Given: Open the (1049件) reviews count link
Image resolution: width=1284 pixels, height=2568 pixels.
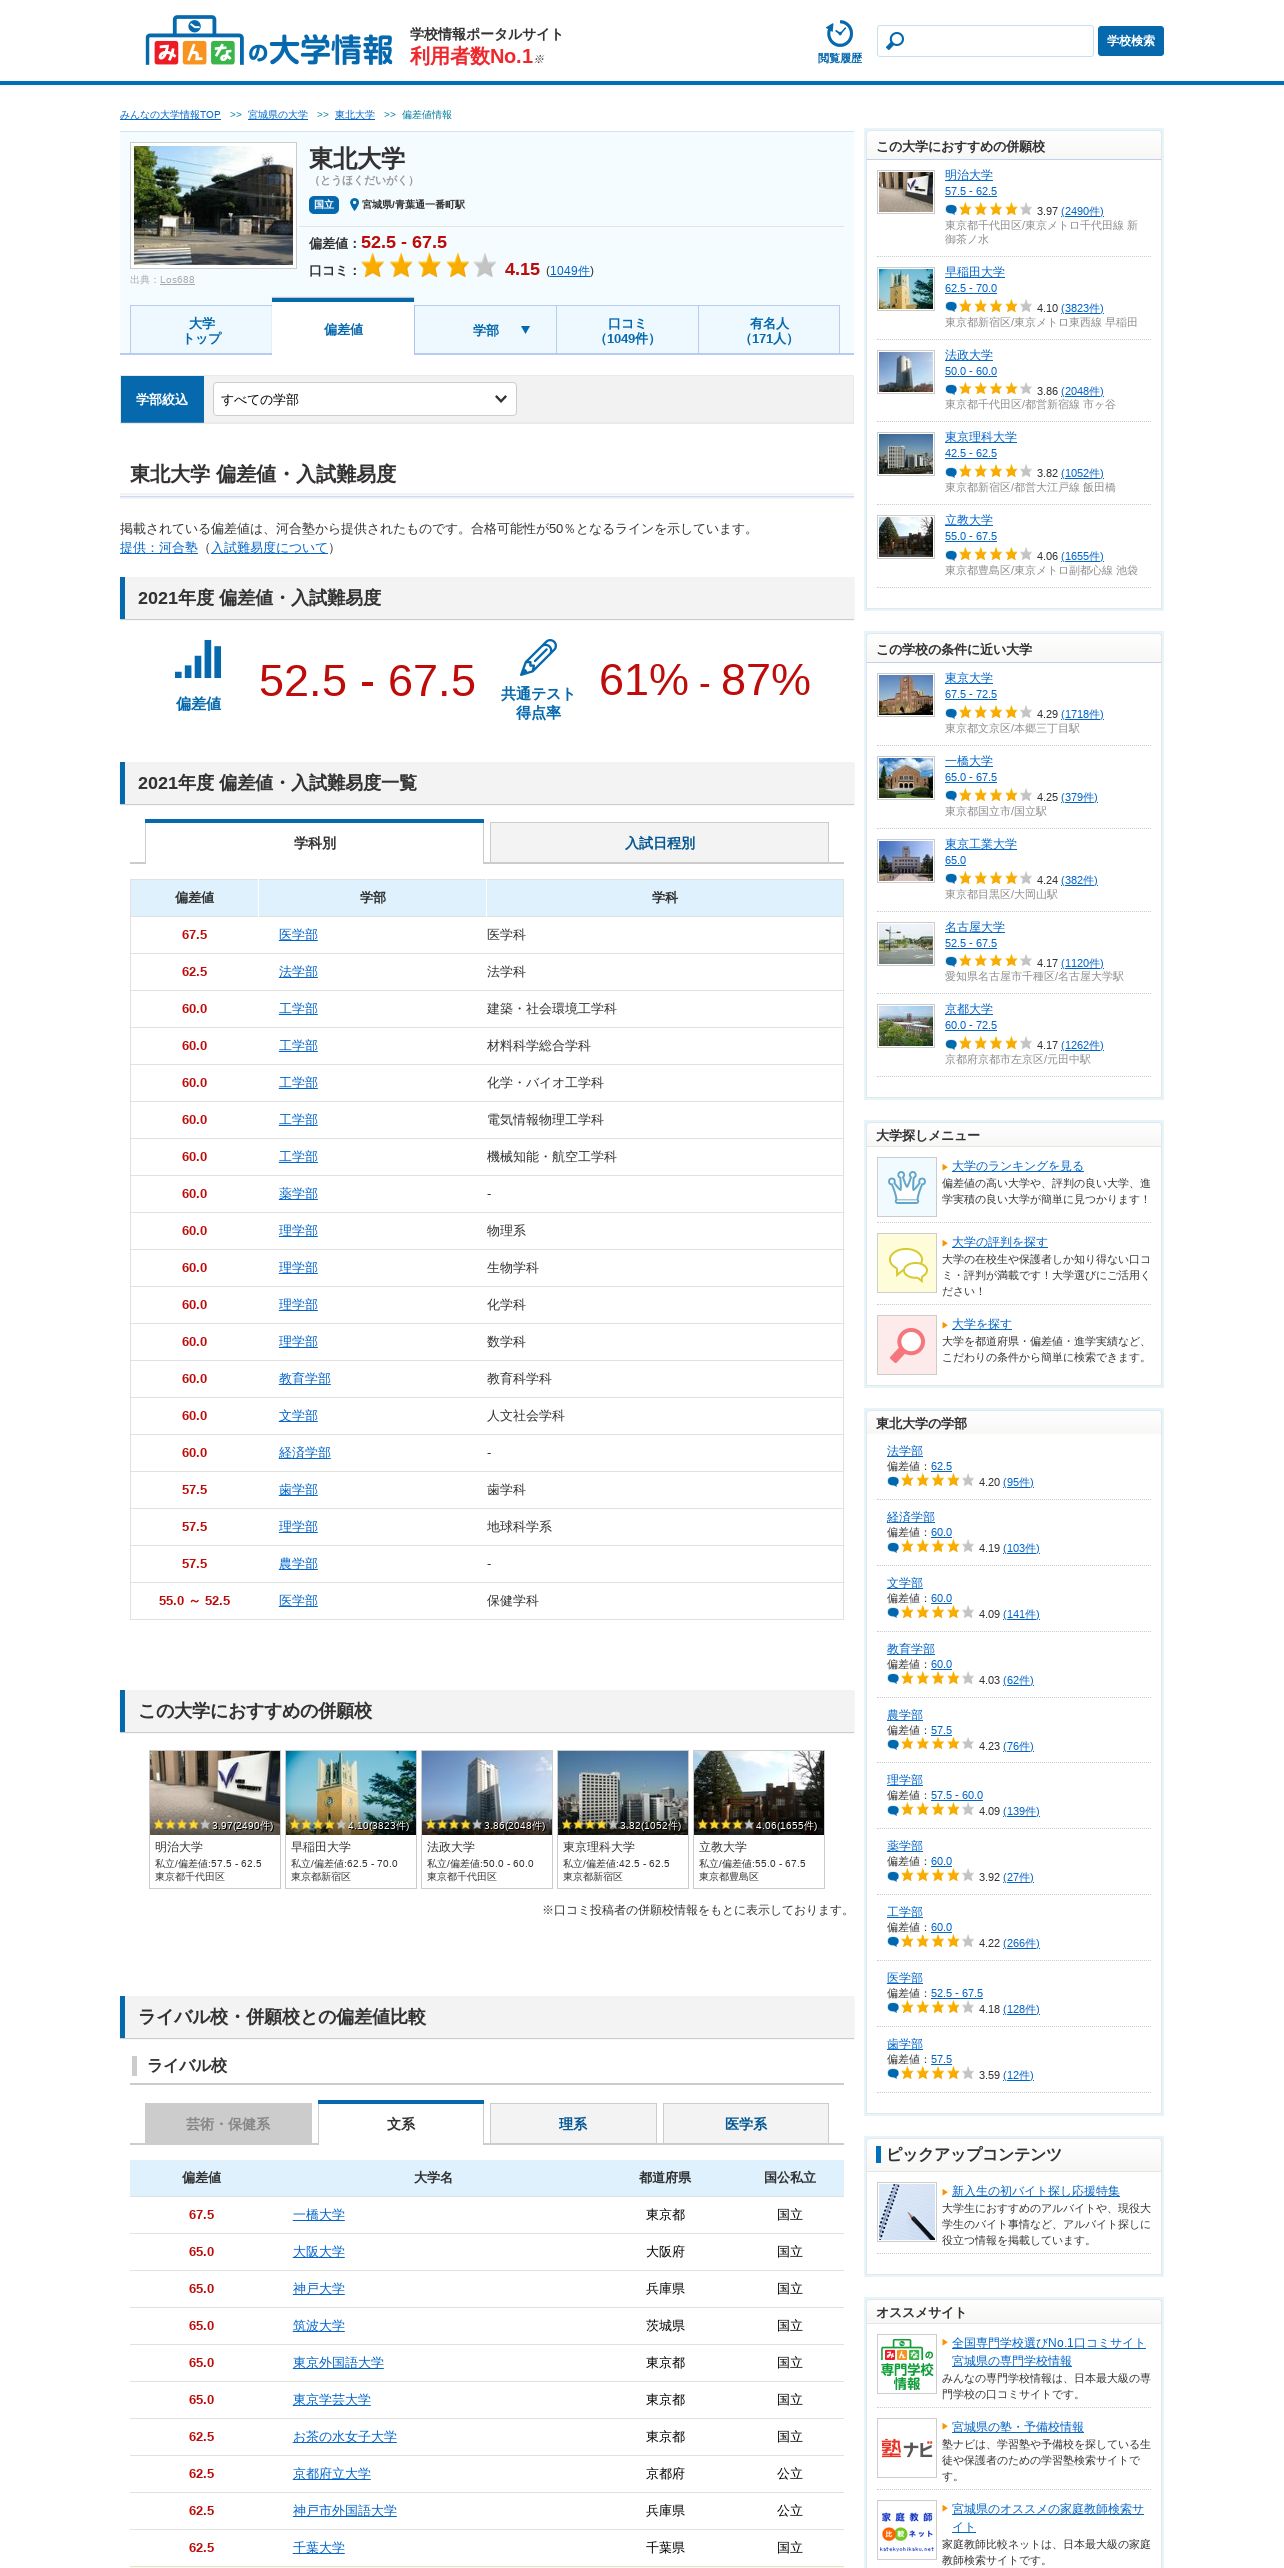Looking at the screenshot, I should (x=570, y=271).
